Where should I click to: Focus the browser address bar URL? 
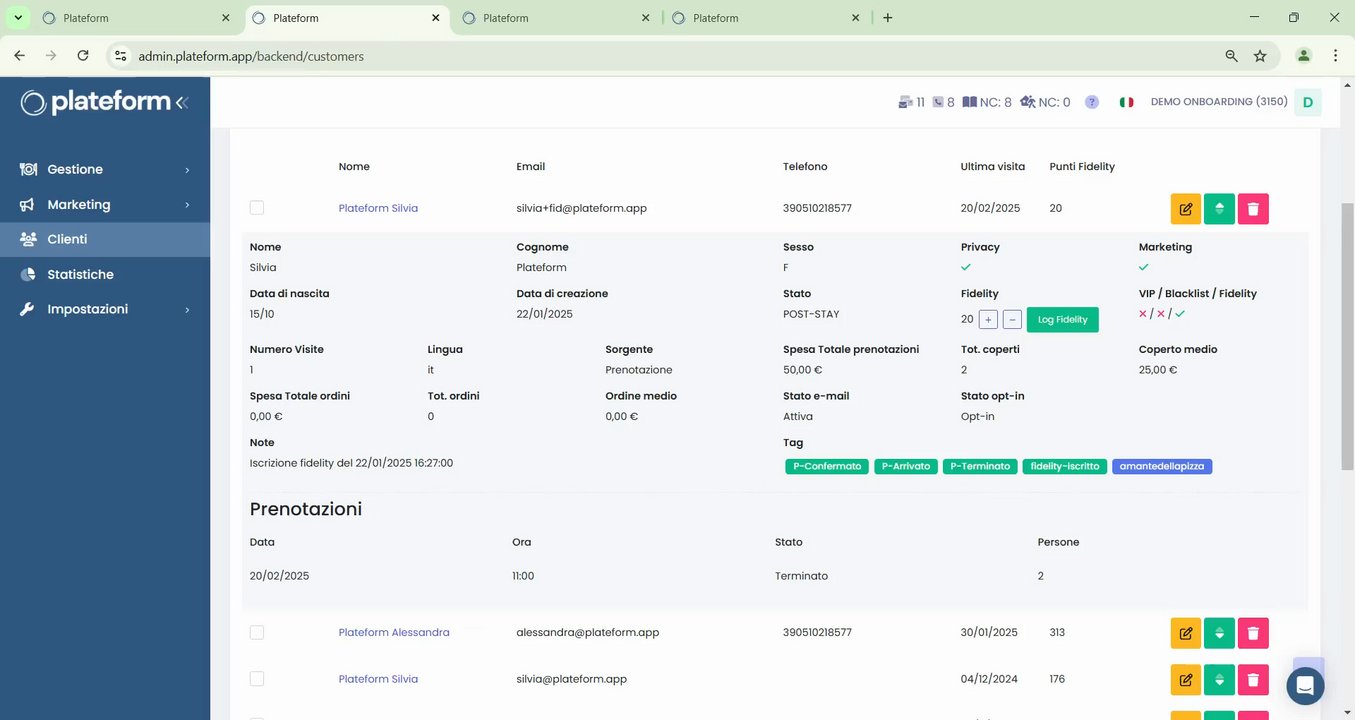tap(251, 57)
